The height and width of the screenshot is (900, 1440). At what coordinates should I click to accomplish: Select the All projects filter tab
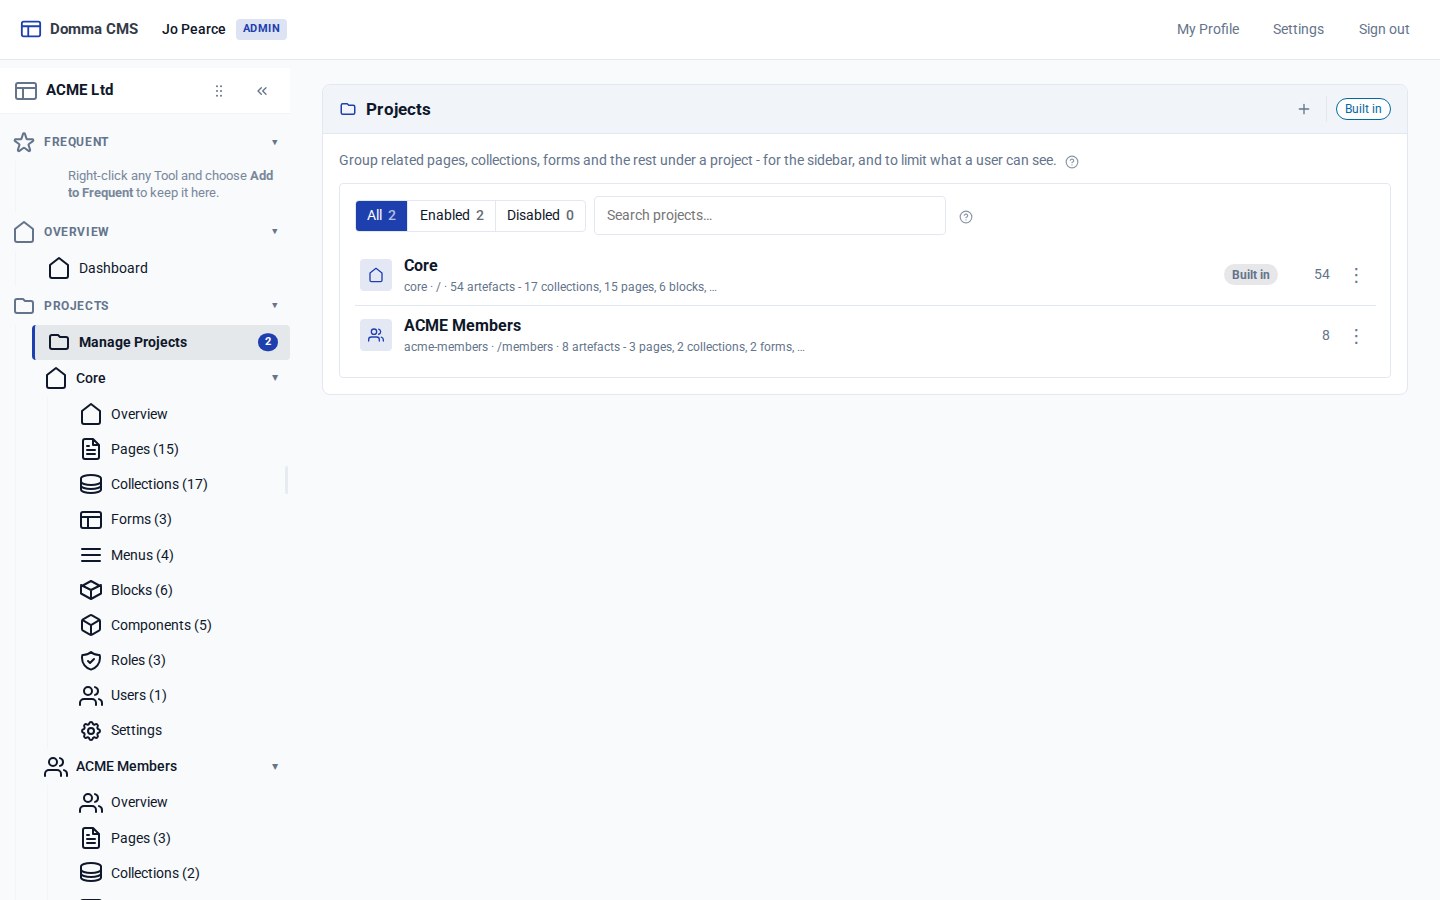[381, 215]
